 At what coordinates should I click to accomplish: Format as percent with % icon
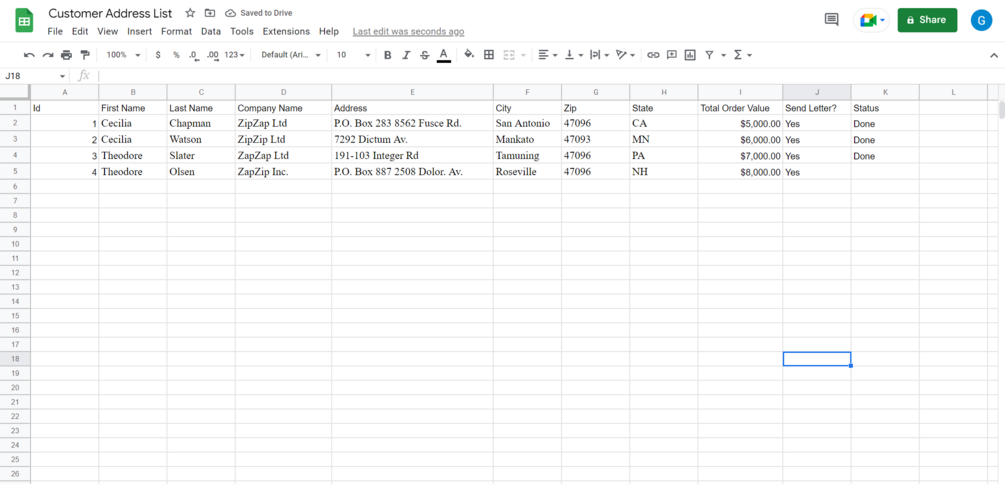coord(176,55)
